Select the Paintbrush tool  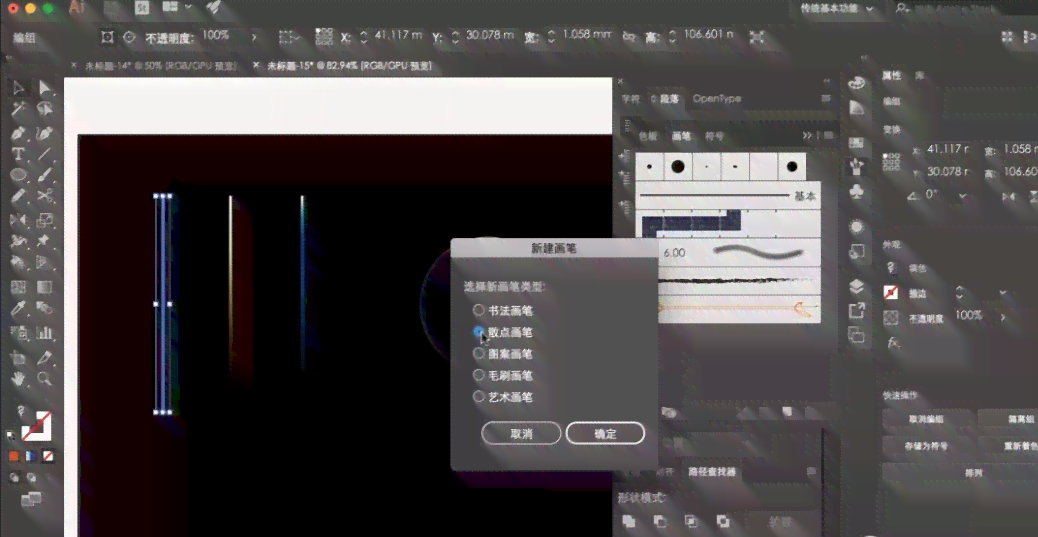tap(44, 175)
